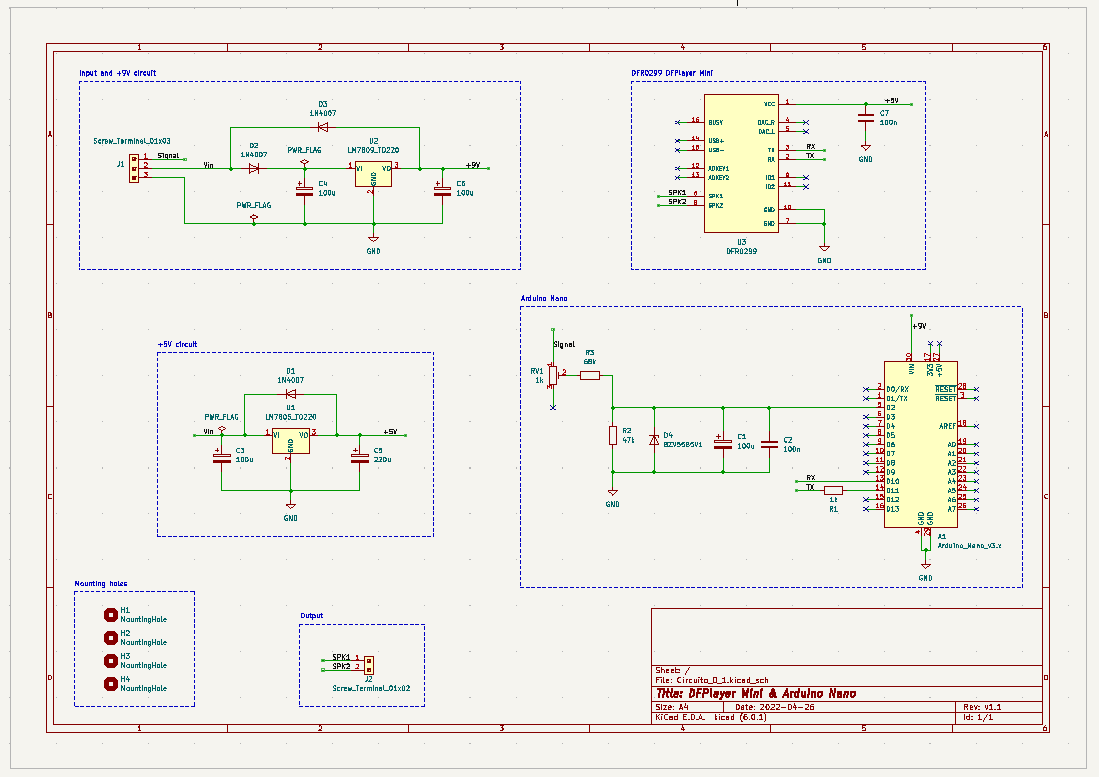Select resistor R3 symbol
The image size is (1099, 777).
[589, 376]
